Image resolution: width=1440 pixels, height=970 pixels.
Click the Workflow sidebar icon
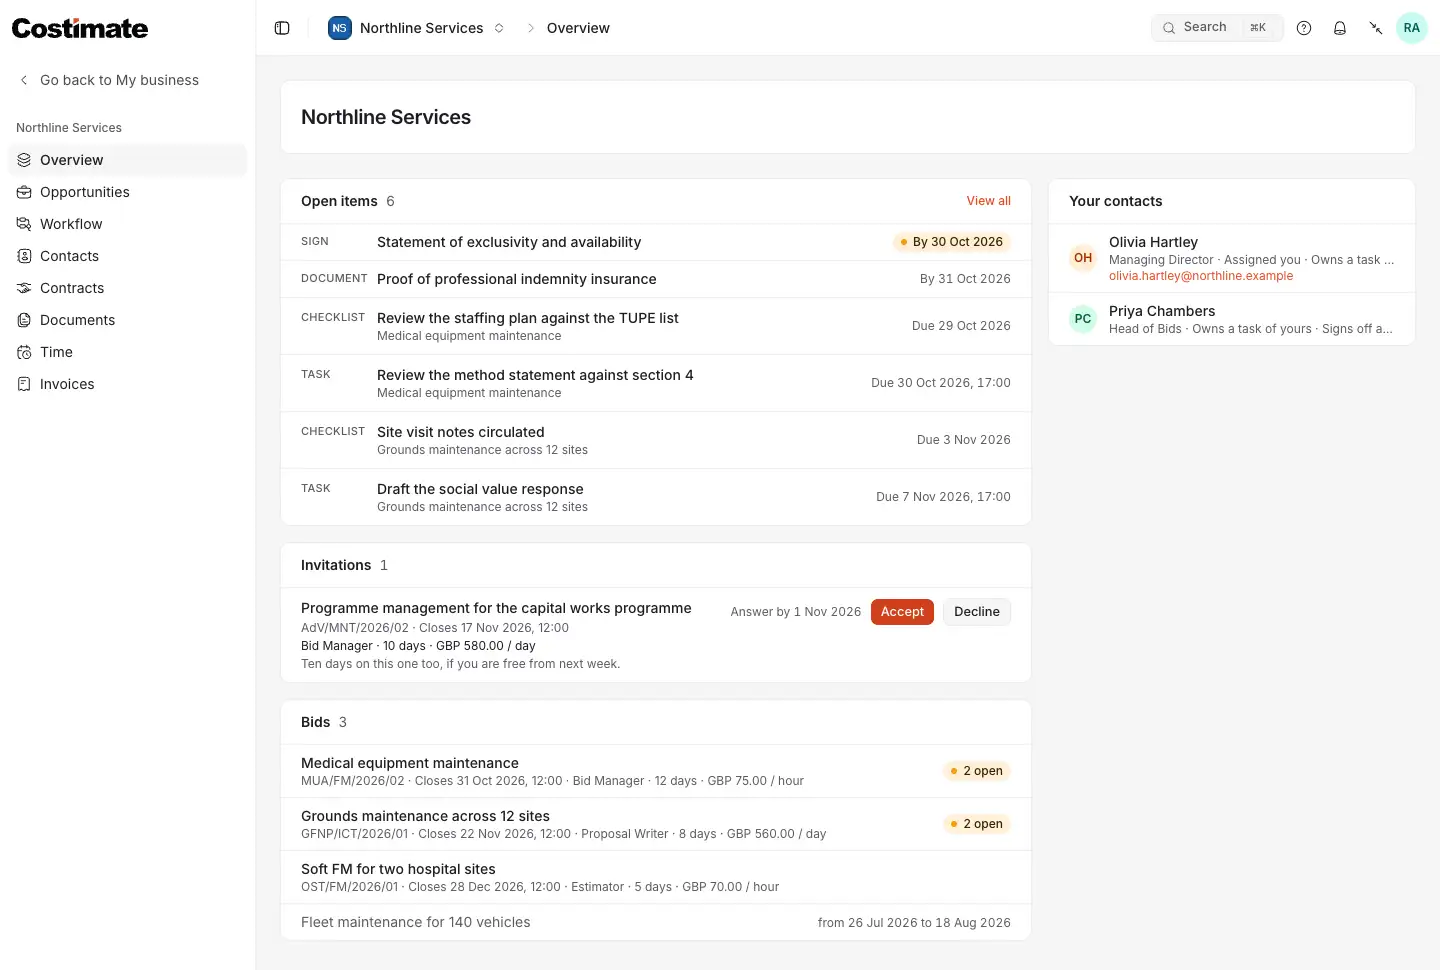point(24,224)
